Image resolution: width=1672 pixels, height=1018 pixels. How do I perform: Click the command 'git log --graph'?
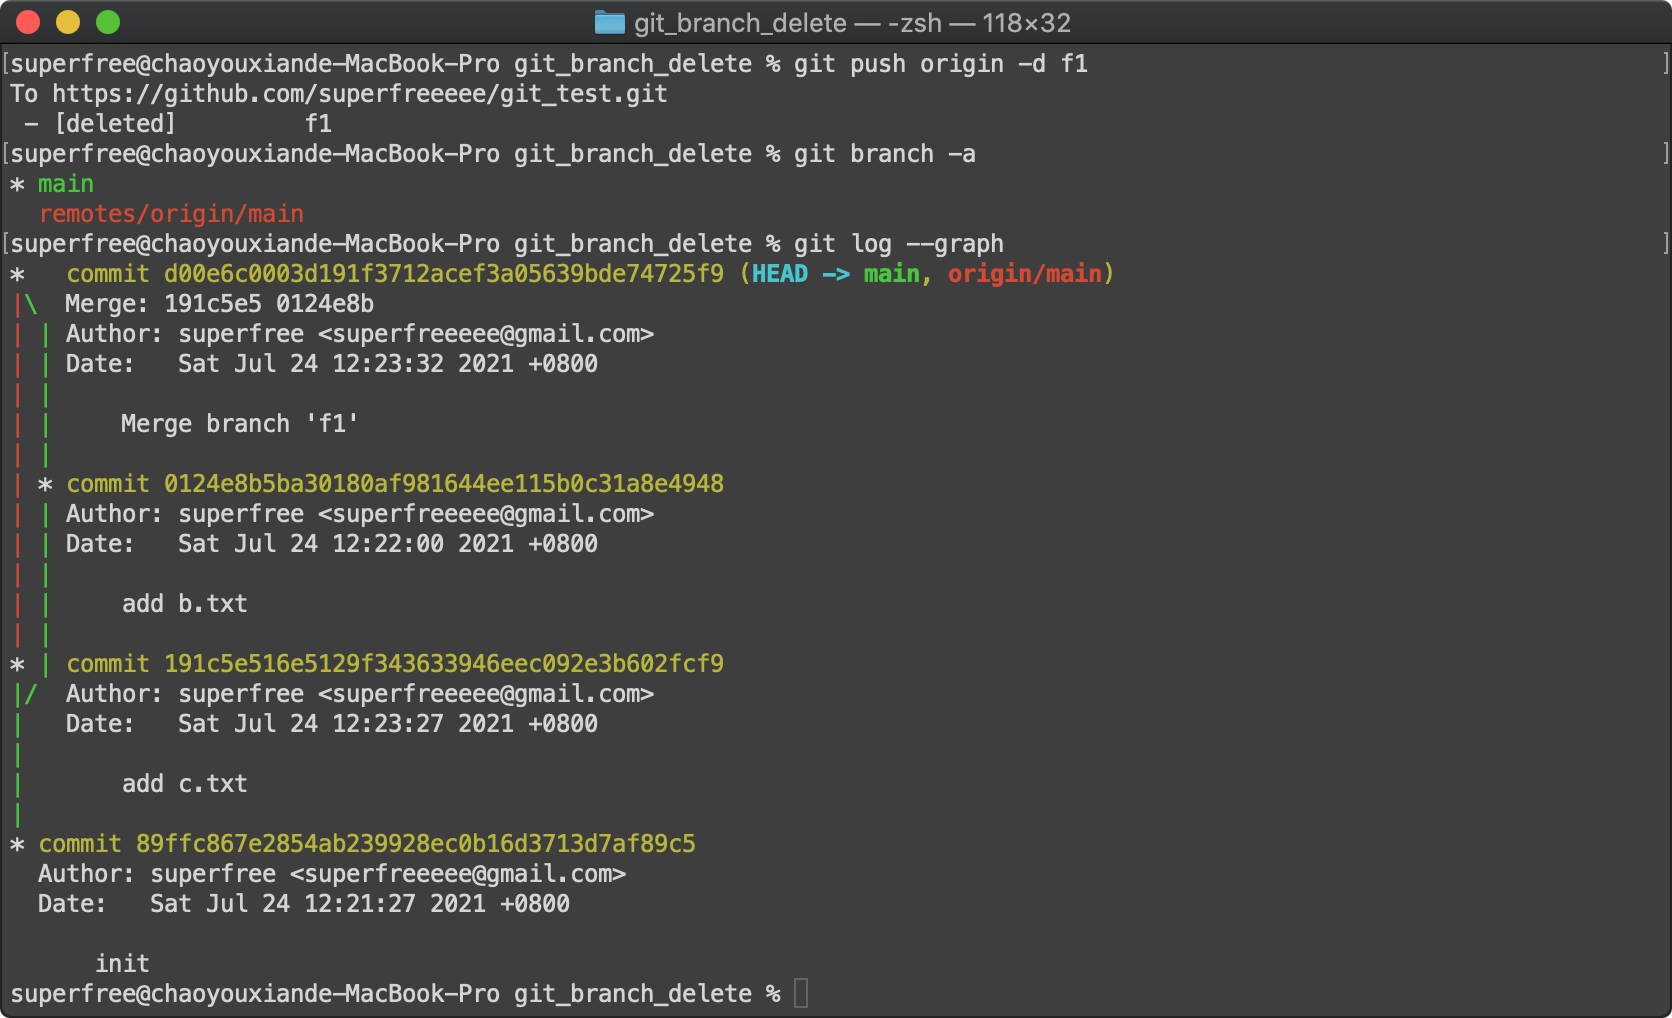(899, 244)
